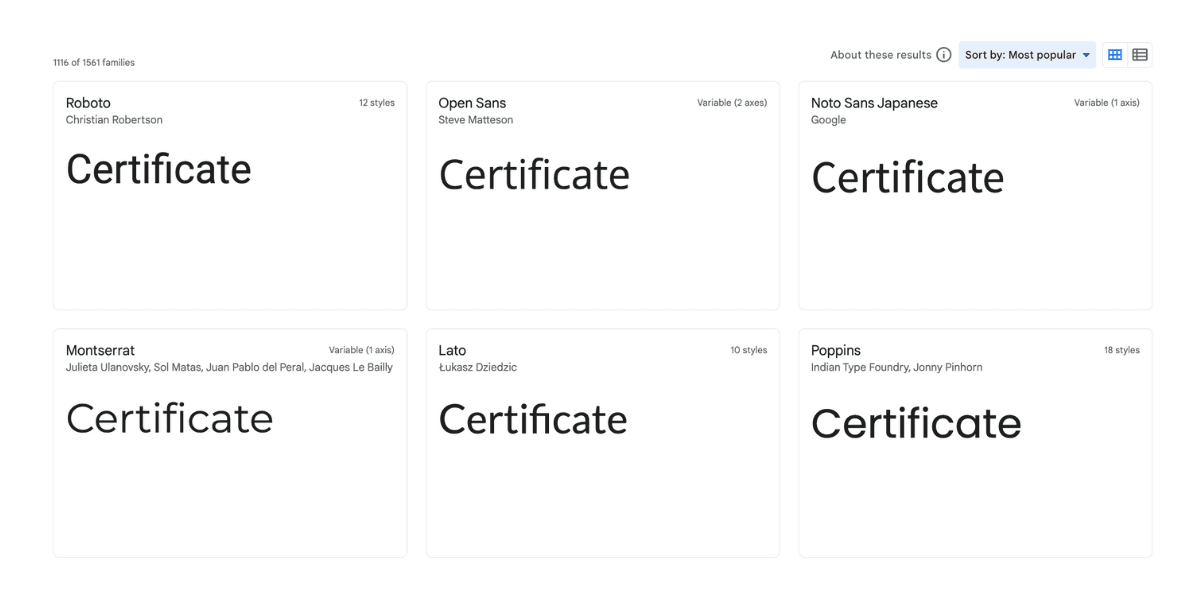The height and width of the screenshot is (600, 1200).
Task: Click the 1116 of 1561 families count
Action: point(94,63)
